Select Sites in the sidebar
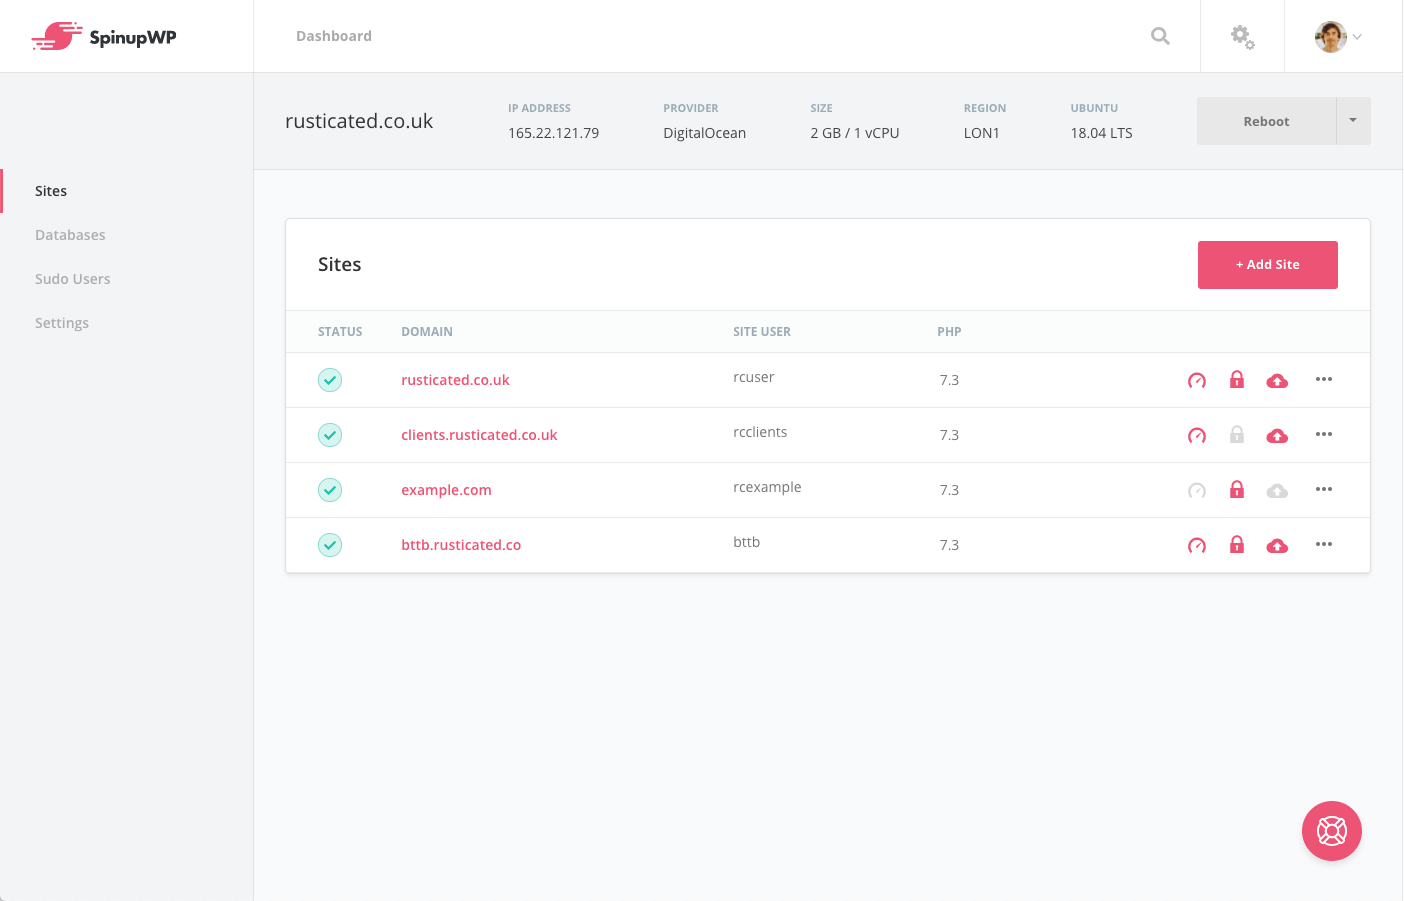 pyautogui.click(x=51, y=191)
